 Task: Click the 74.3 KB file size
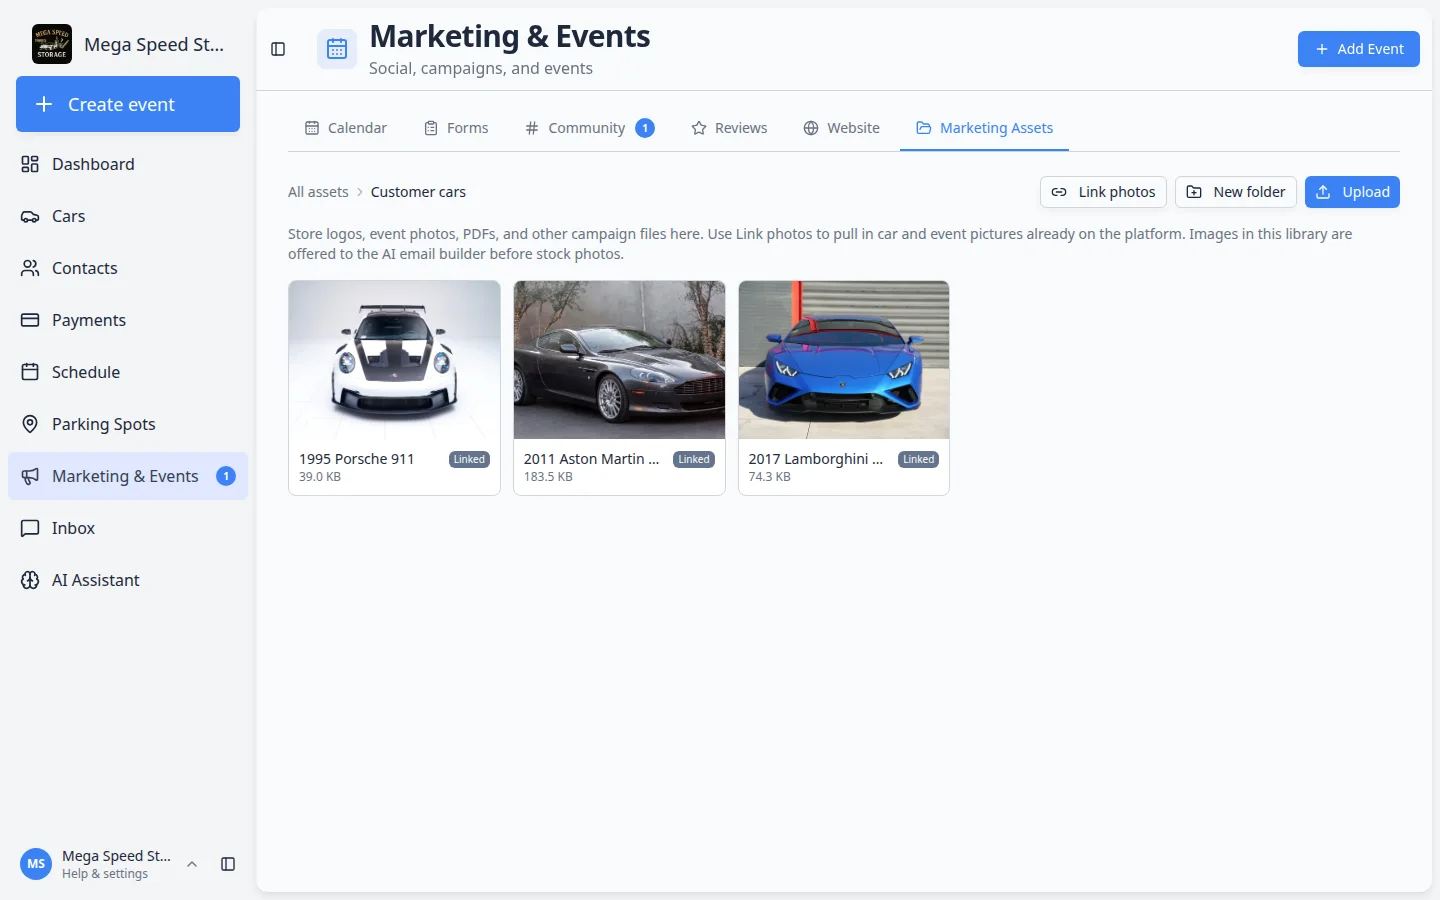point(770,477)
